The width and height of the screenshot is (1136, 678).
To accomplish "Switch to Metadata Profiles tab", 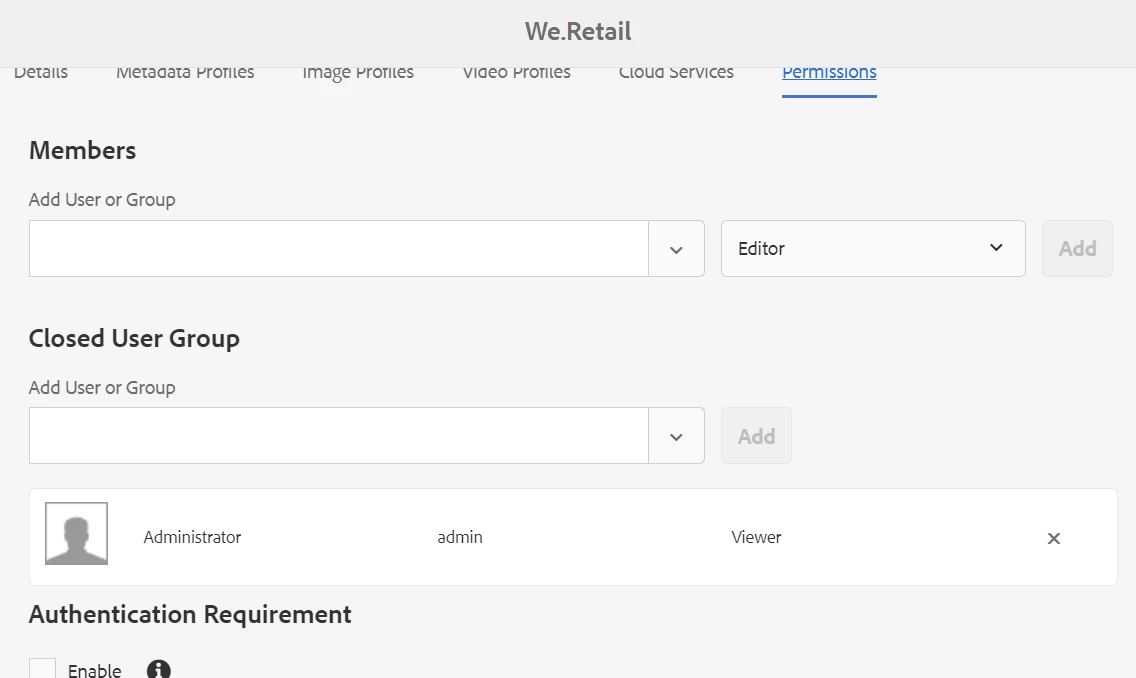I will [185, 72].
